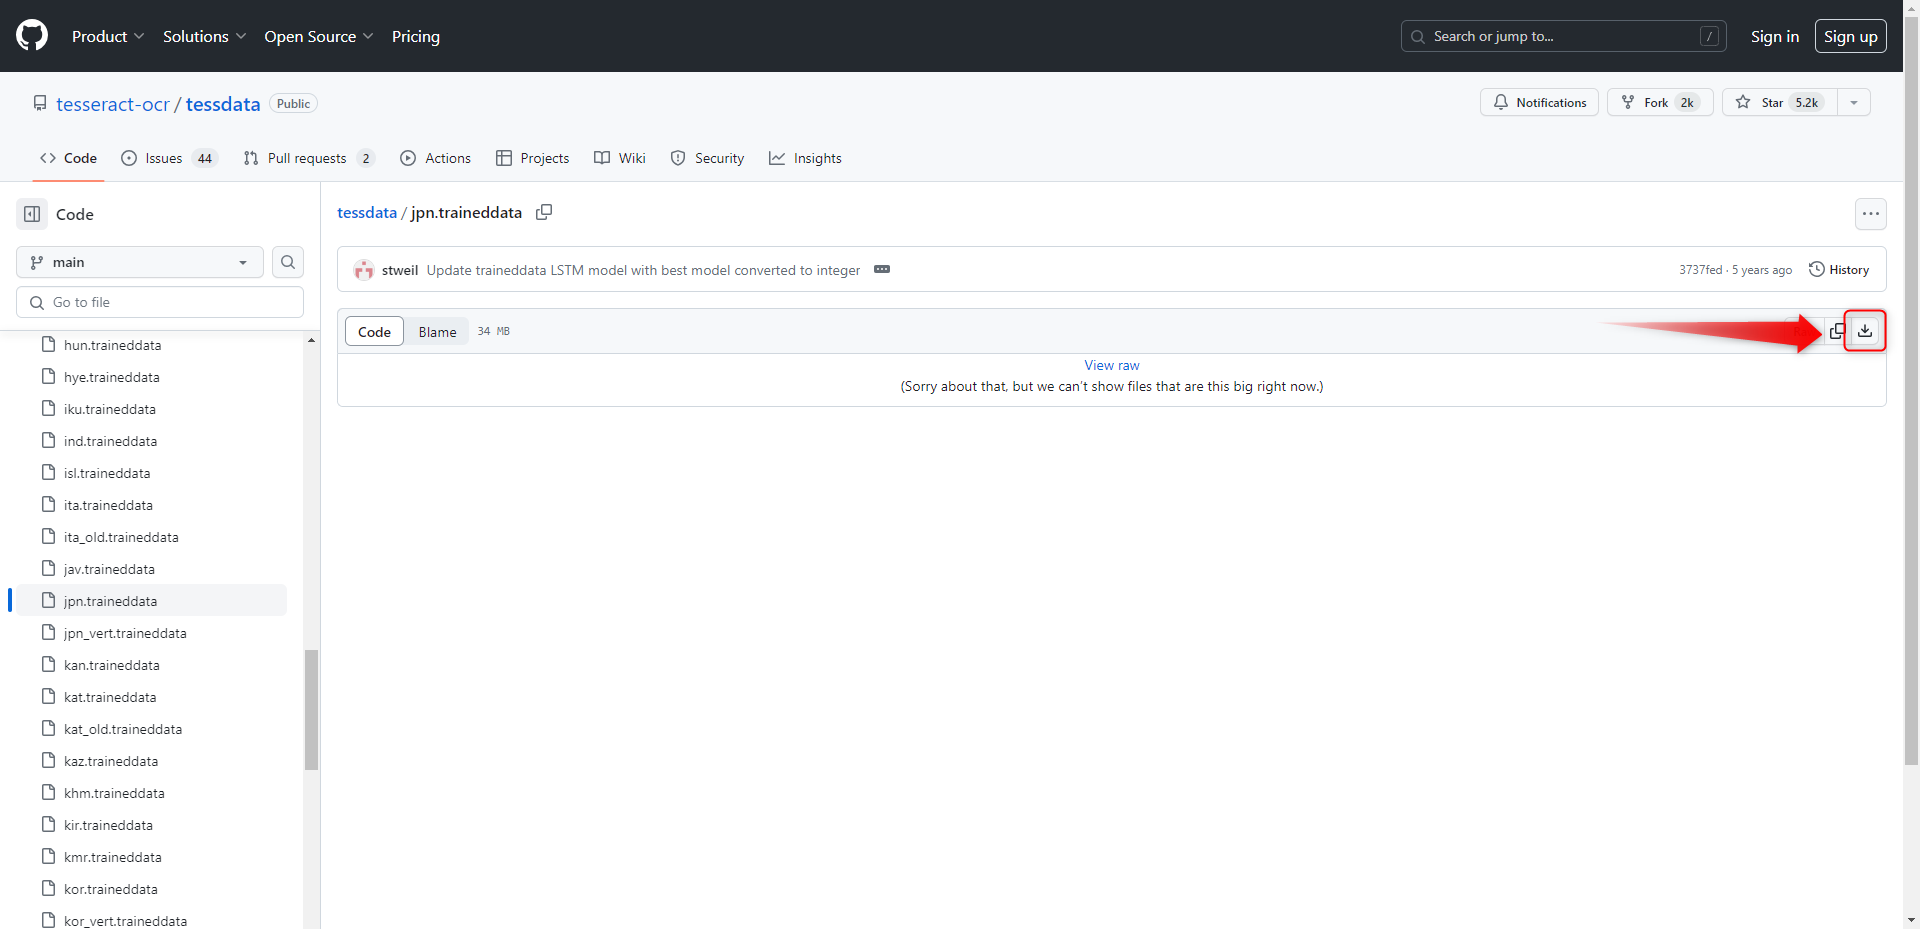Screen dimensions: 1920x929
Task: Copy the file path next to jpn.traineddata
Action: coord(544,212)
